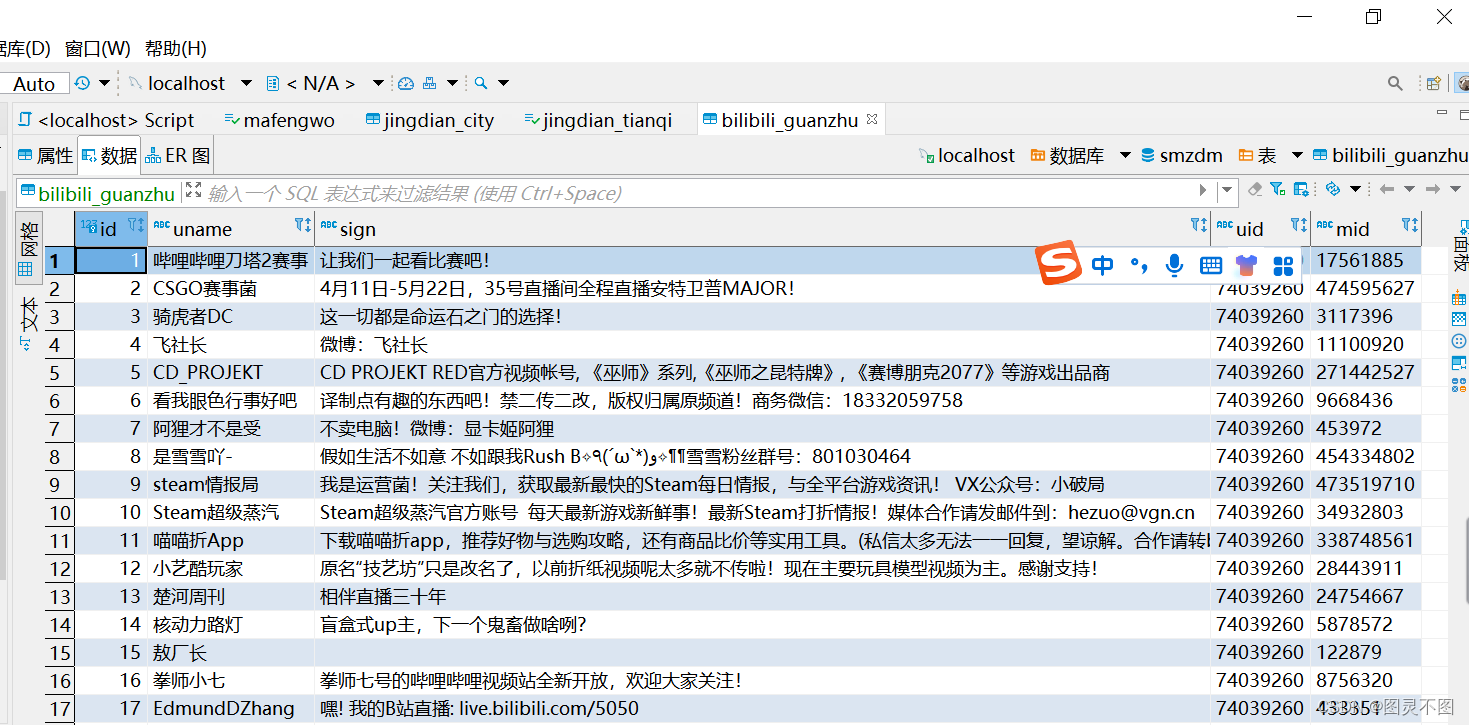The width and height of the screenshot is (1469, 725).
Task: Toggle the Auto commit mode button
Action: pyautogui.click(x=34, y=84)
